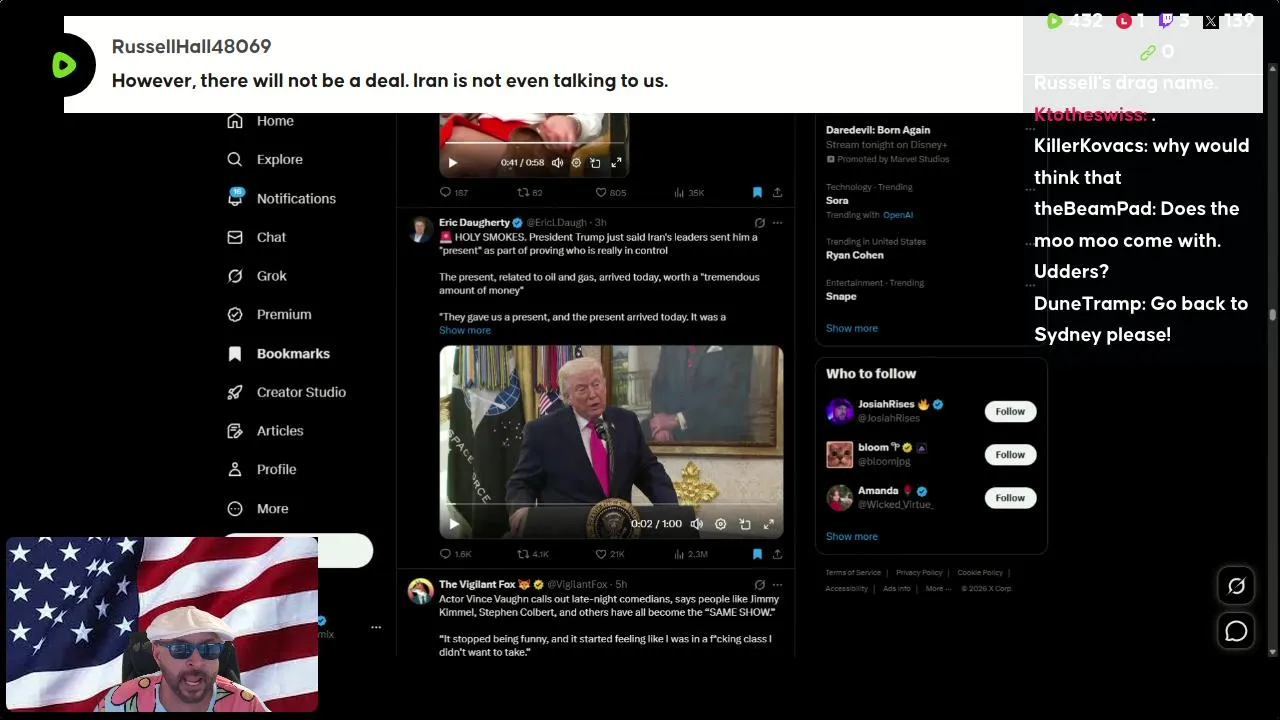Image resolution: width=1280 pixels, height=720 pixels.
Task: Play the Trump video in Eric Daugherty post
Action: pos(453,524)
